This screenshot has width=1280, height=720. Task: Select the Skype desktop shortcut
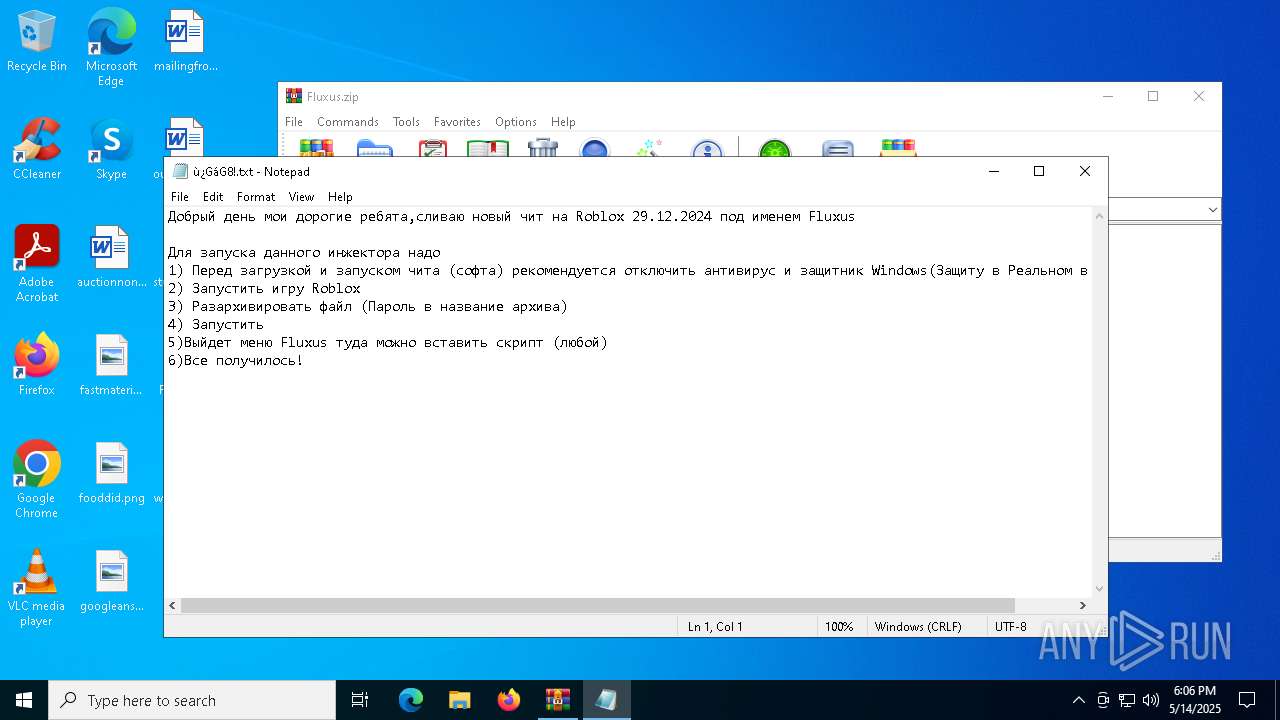pyautogui.click(x=111, y=149)
